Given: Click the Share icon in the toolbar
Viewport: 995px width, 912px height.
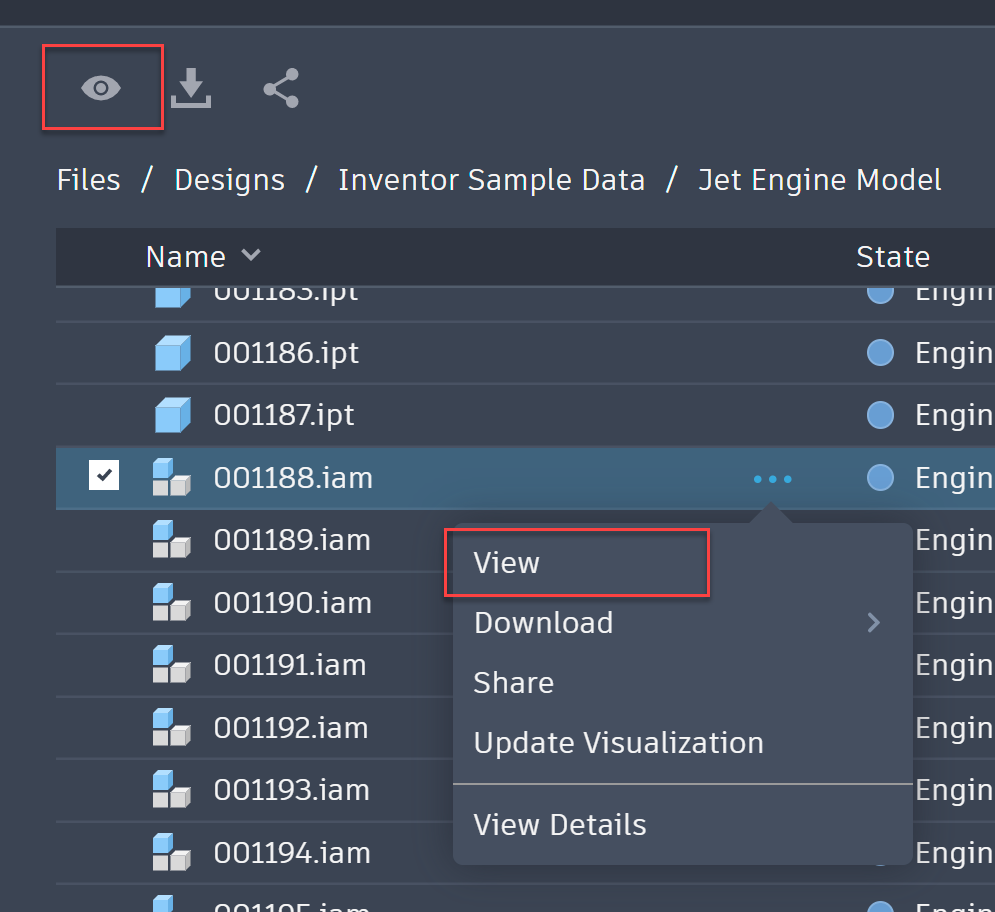Looking at the screenshot, I should coord(281,88).
